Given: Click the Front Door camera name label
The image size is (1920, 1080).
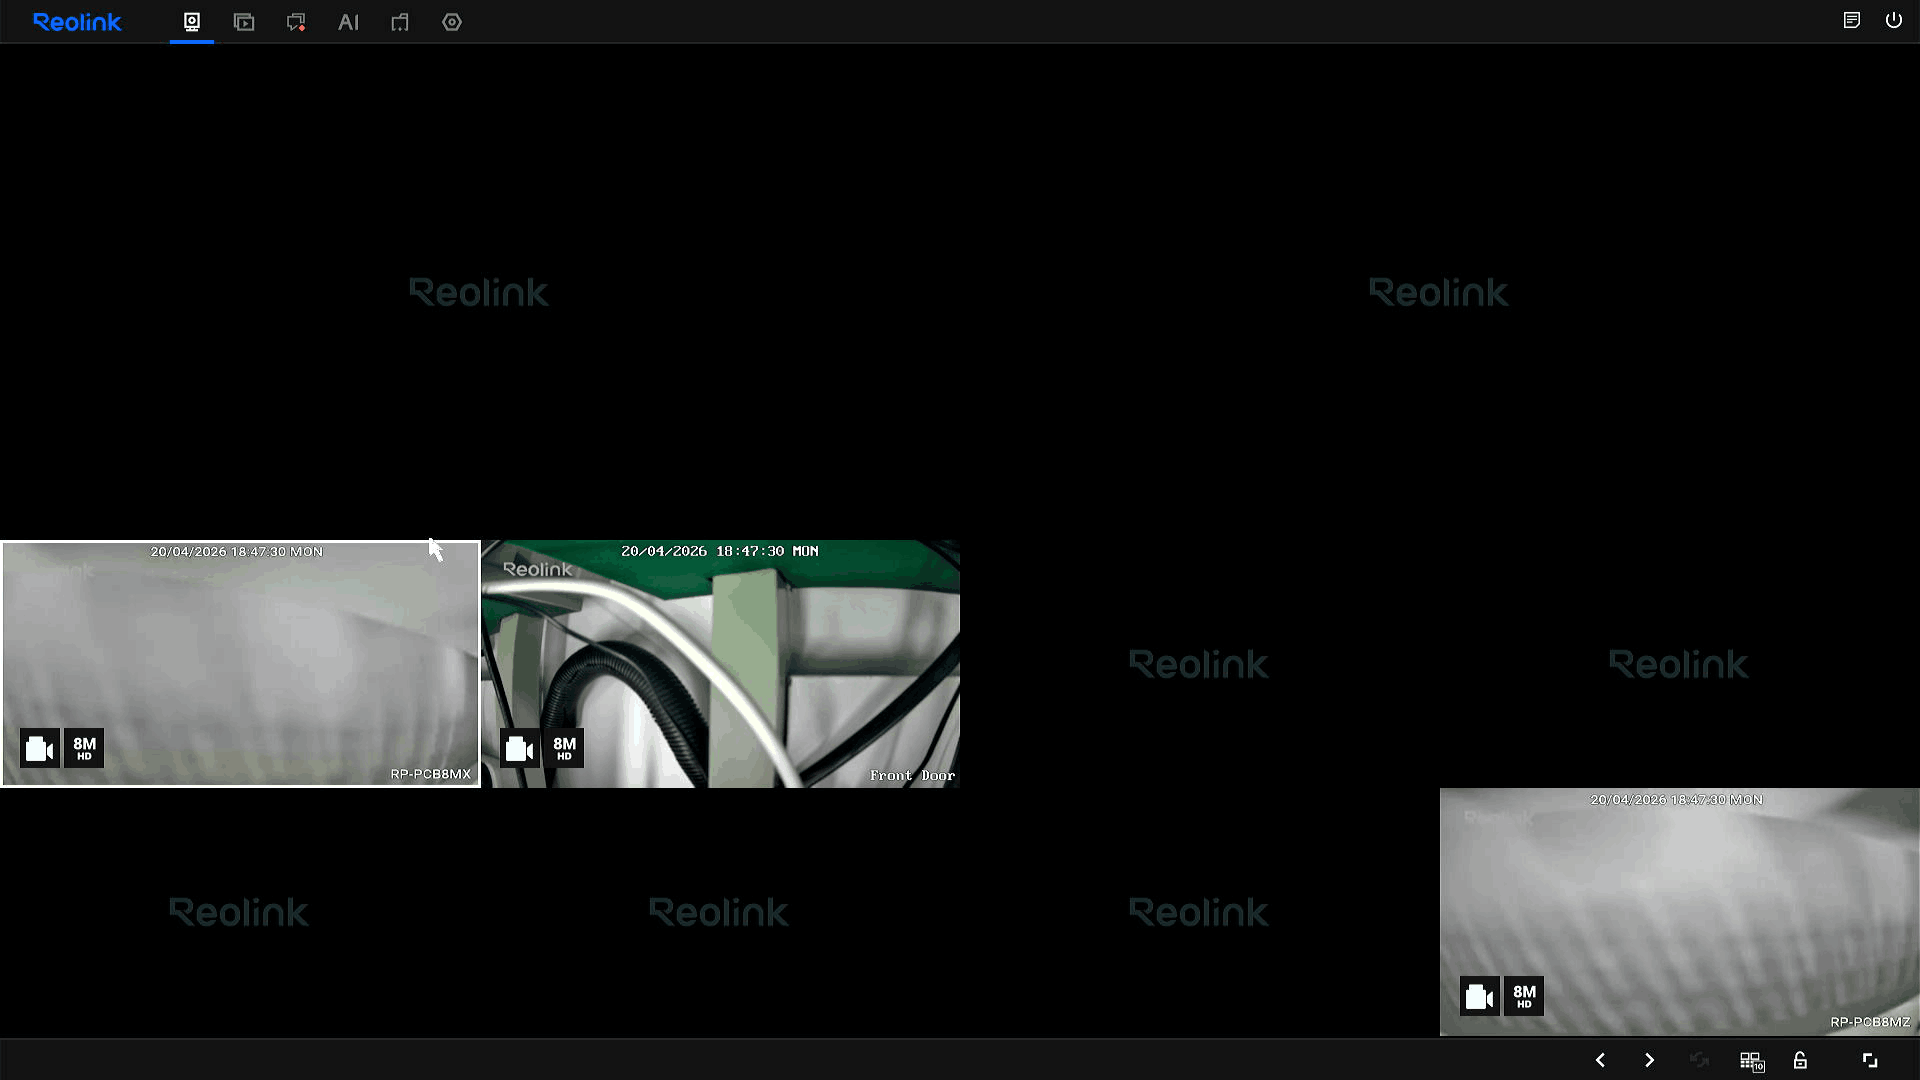Looking at the screenshot, I should point(912,776).
